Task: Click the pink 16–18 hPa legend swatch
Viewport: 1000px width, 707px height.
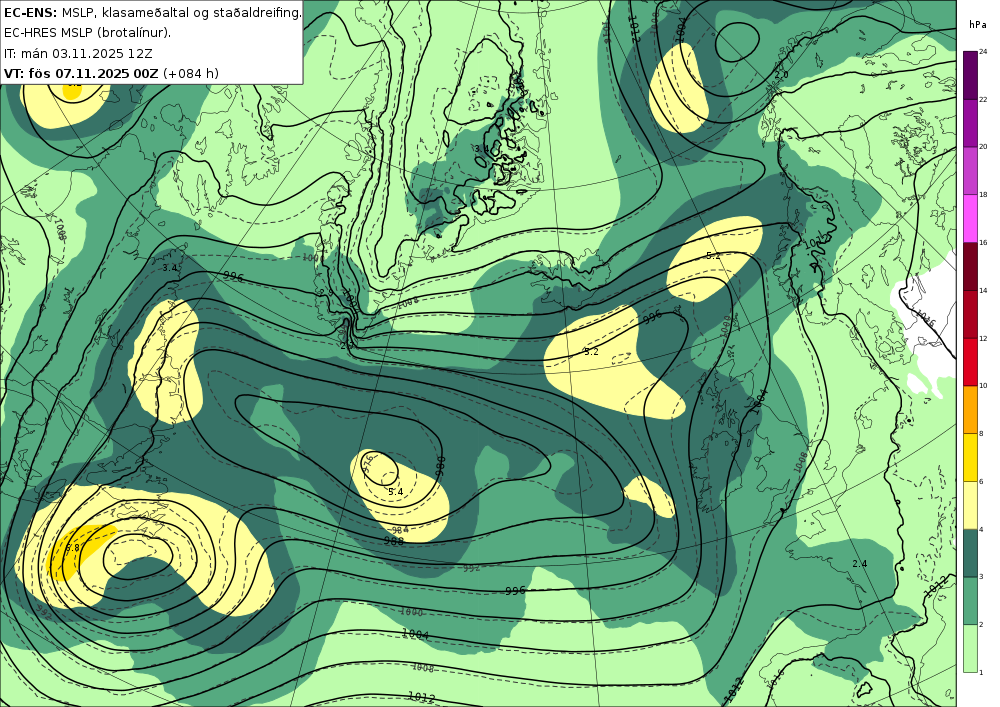Action: [x=970, y=218]
